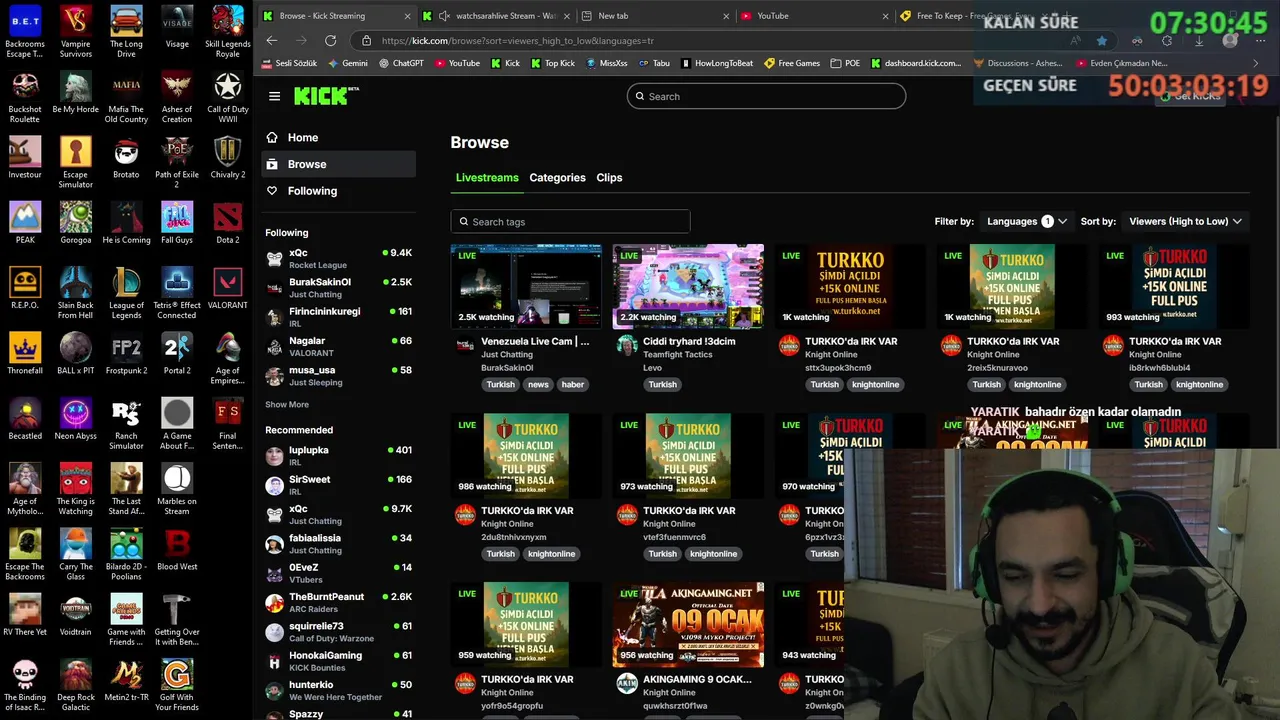The height and width of the screenshot is (720, 1280).
Task: Click the Search tags field
Action: (570, 221)
